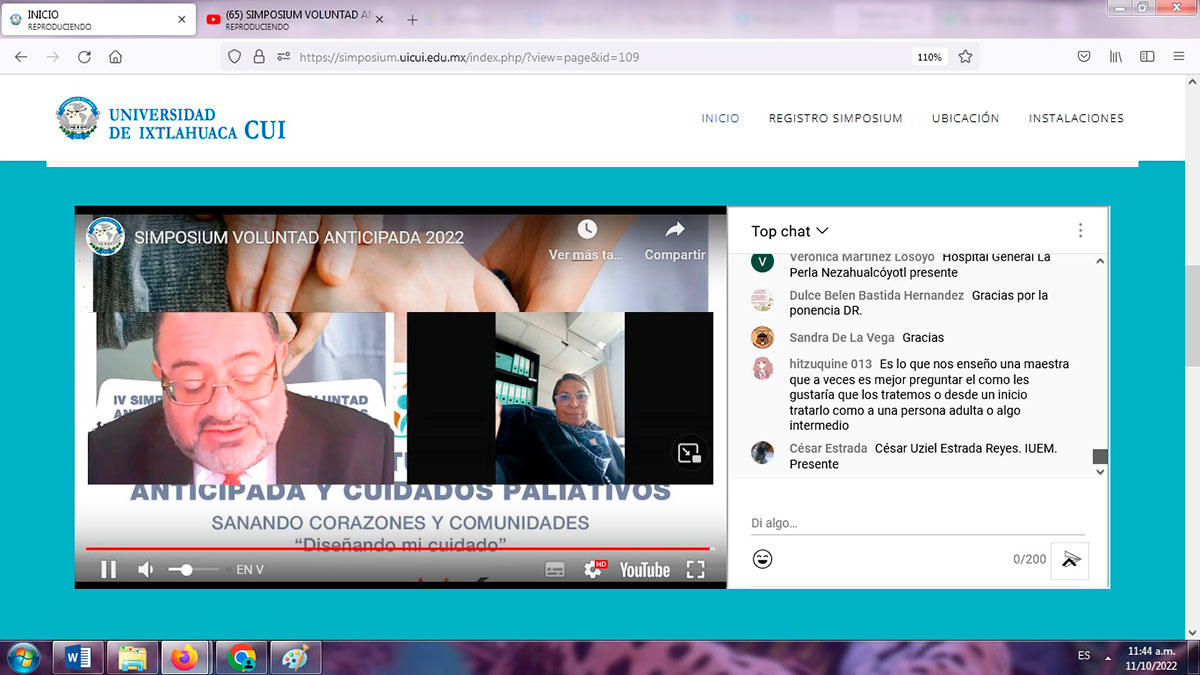Image resolution: width=1200 pixels, height=675 pixels.
Task: Open the REGISTRO SIMPOSIUM menu item
Action: pyautogui.click(x=835, y=118)
